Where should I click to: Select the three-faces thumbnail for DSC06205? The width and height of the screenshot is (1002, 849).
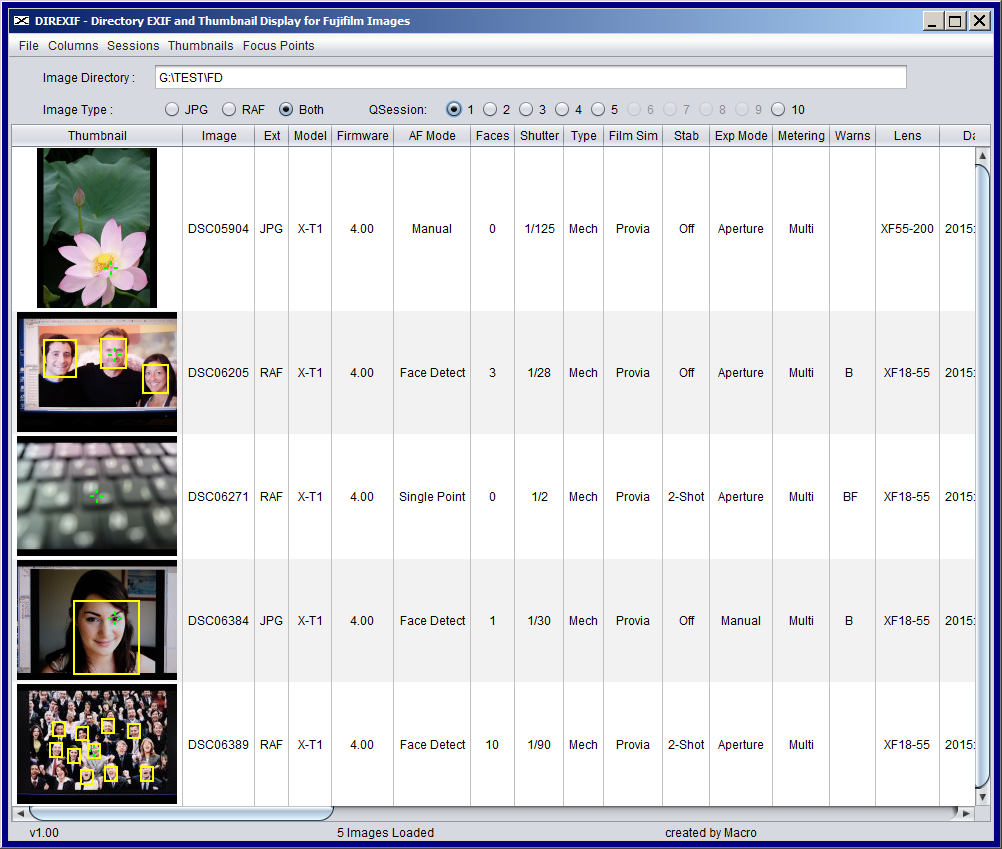click(97, 372)
